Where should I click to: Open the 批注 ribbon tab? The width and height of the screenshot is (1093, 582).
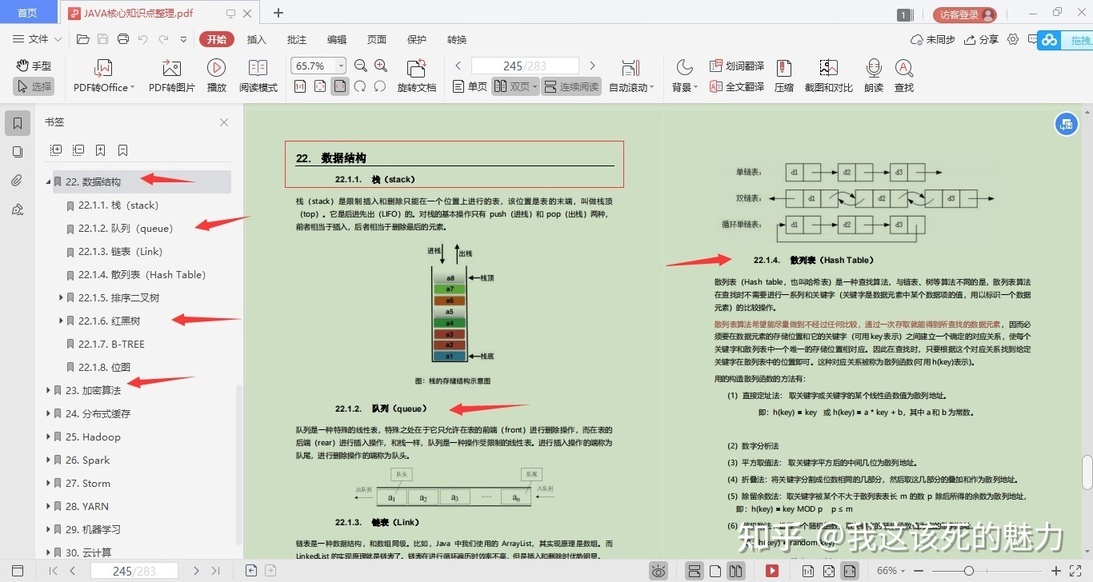pyautogui.click(x=297, y=39)
